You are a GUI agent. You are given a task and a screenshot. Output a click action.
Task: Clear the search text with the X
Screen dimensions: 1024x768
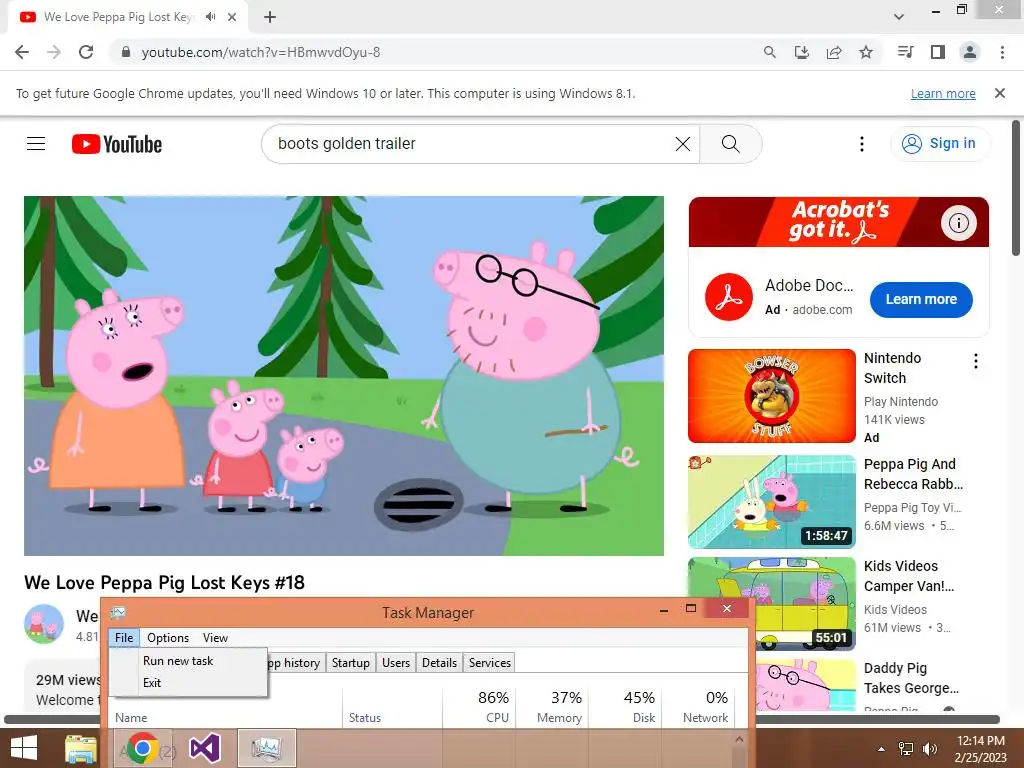(682, 144)
